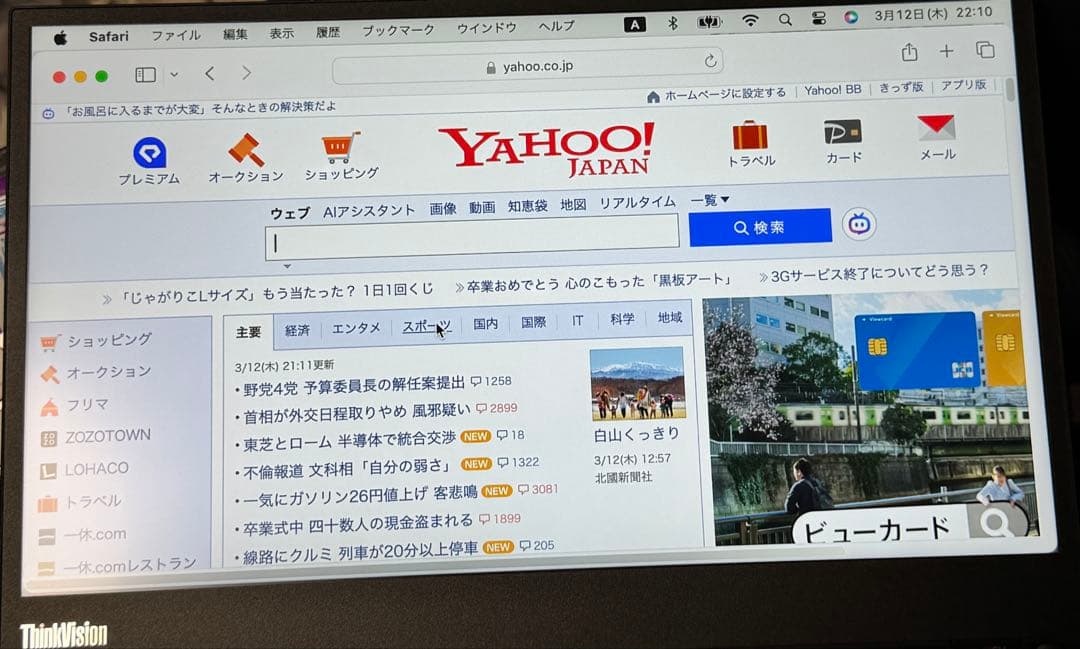The image size is (1080, 649).
Task: Select the IT news tab
Action: tap(577, 320)
